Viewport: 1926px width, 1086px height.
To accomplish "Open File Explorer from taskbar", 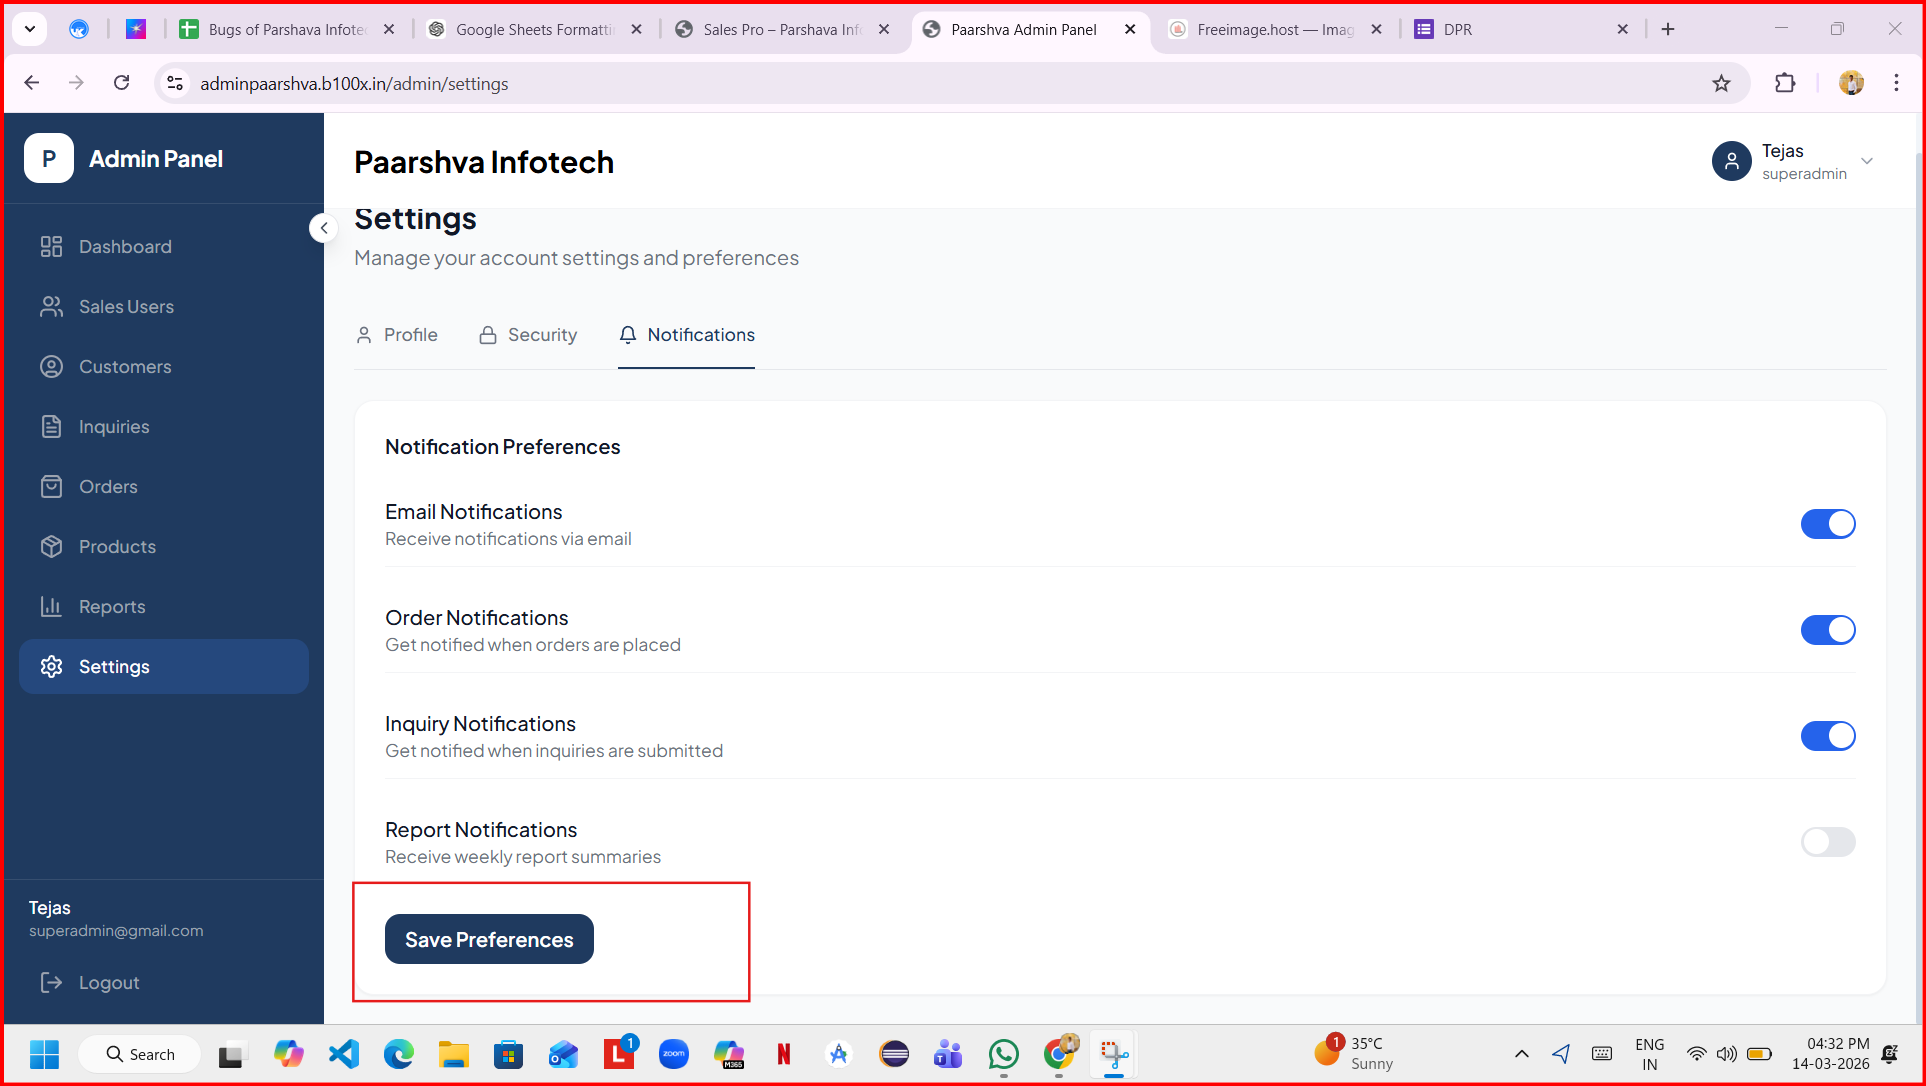I will [454, 1054].
